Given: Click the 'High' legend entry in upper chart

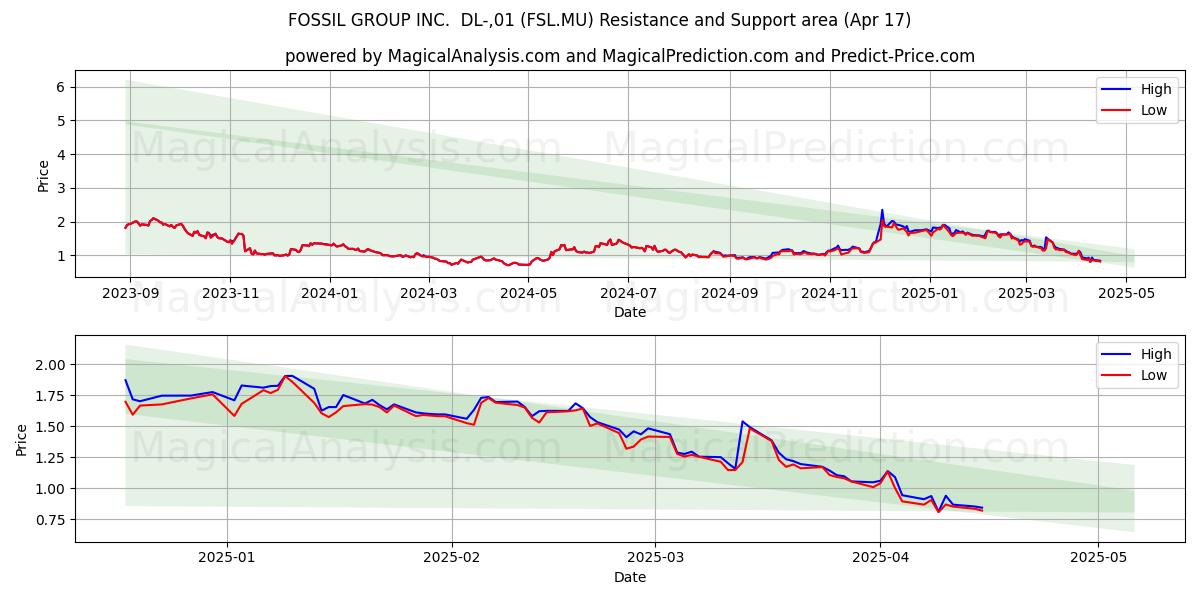Looking at the screenshot, I should [x=1156, y=89].
